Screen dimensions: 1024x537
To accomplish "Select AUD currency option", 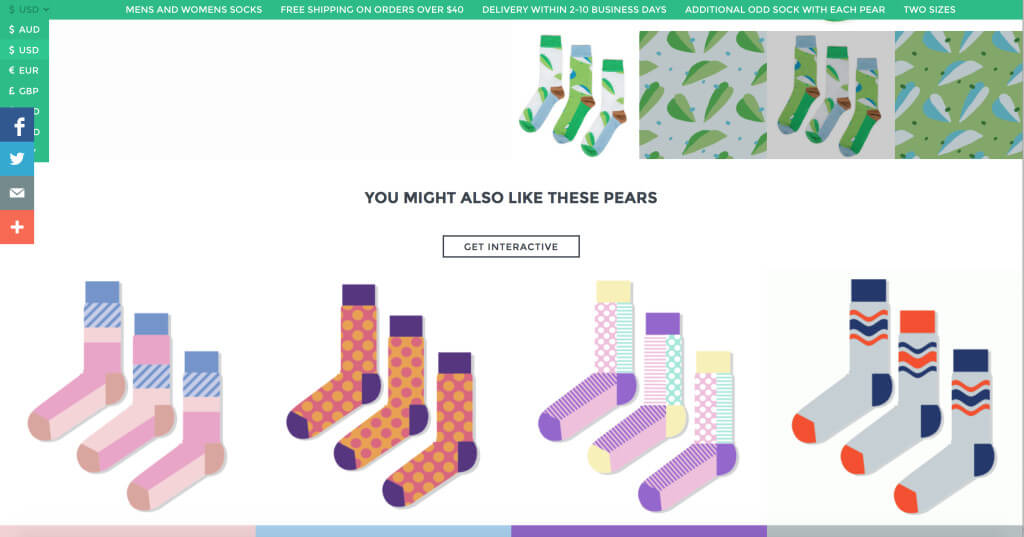I will point(24,30).
